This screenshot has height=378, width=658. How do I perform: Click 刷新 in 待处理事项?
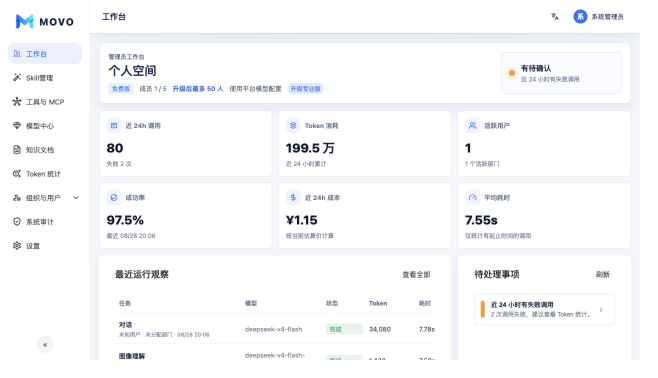(x=603, y=274)
